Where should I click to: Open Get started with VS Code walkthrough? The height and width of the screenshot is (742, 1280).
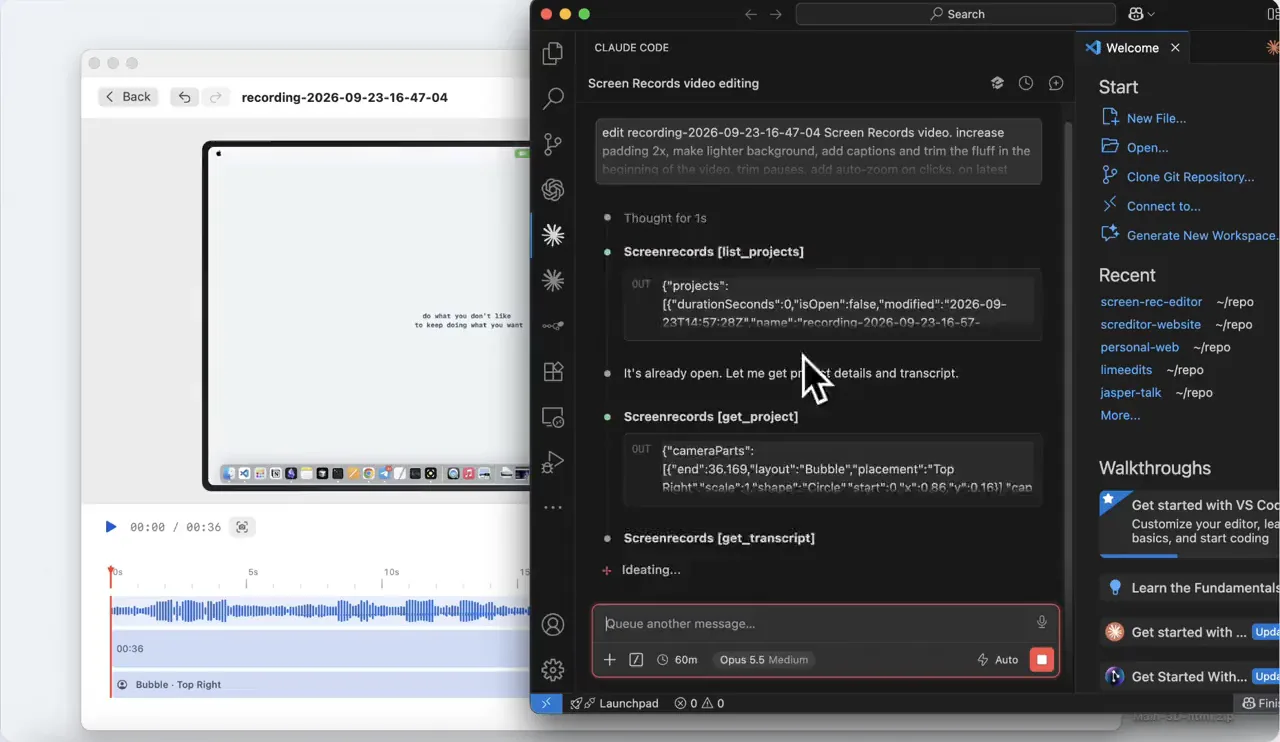coord(1189,522)
